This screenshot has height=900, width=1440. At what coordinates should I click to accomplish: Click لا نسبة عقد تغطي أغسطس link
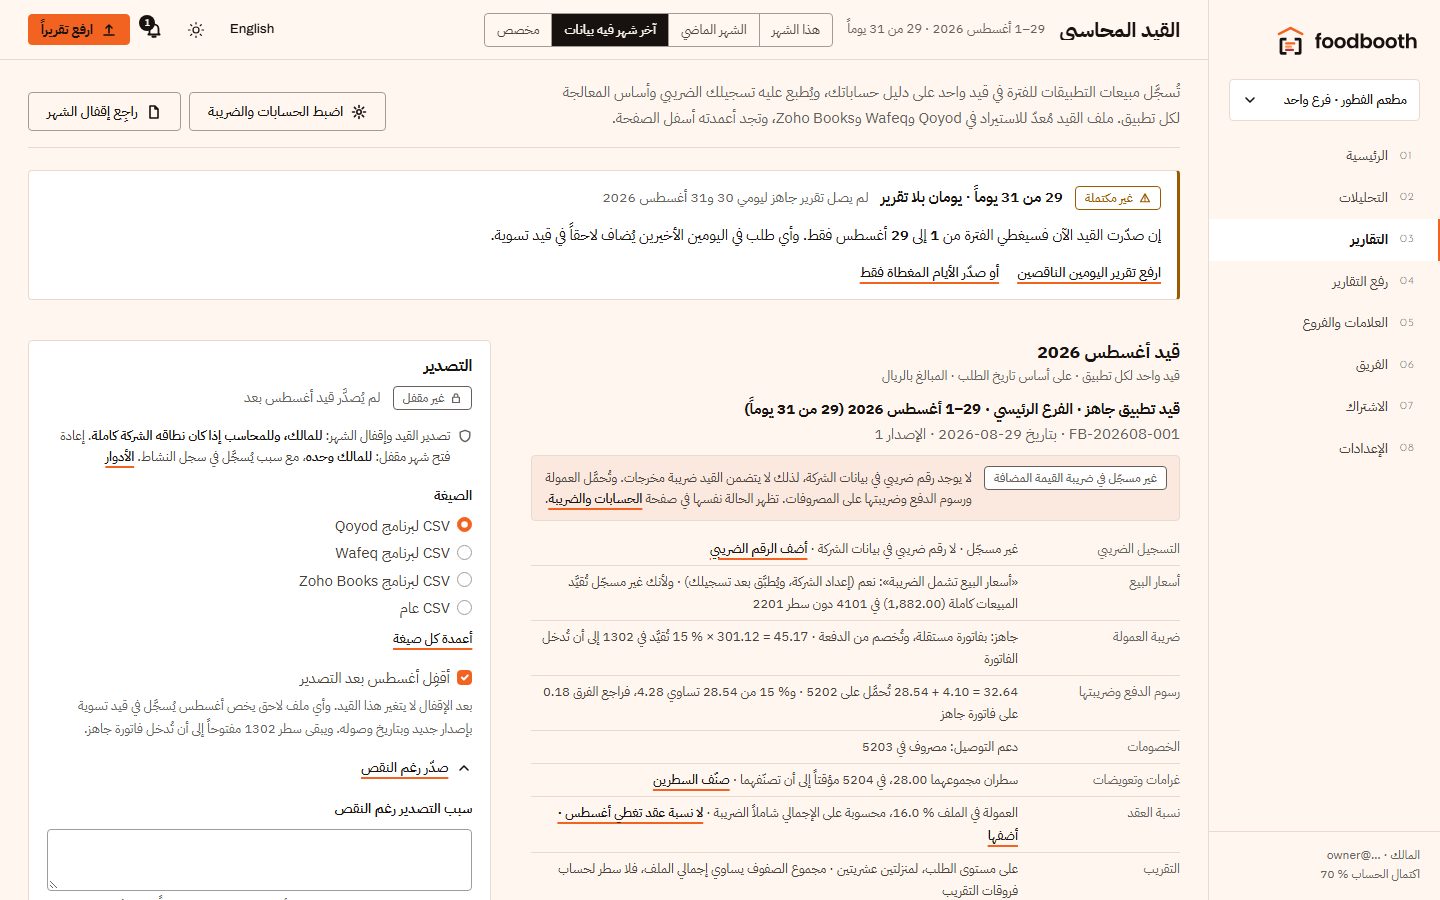point(630,813)
